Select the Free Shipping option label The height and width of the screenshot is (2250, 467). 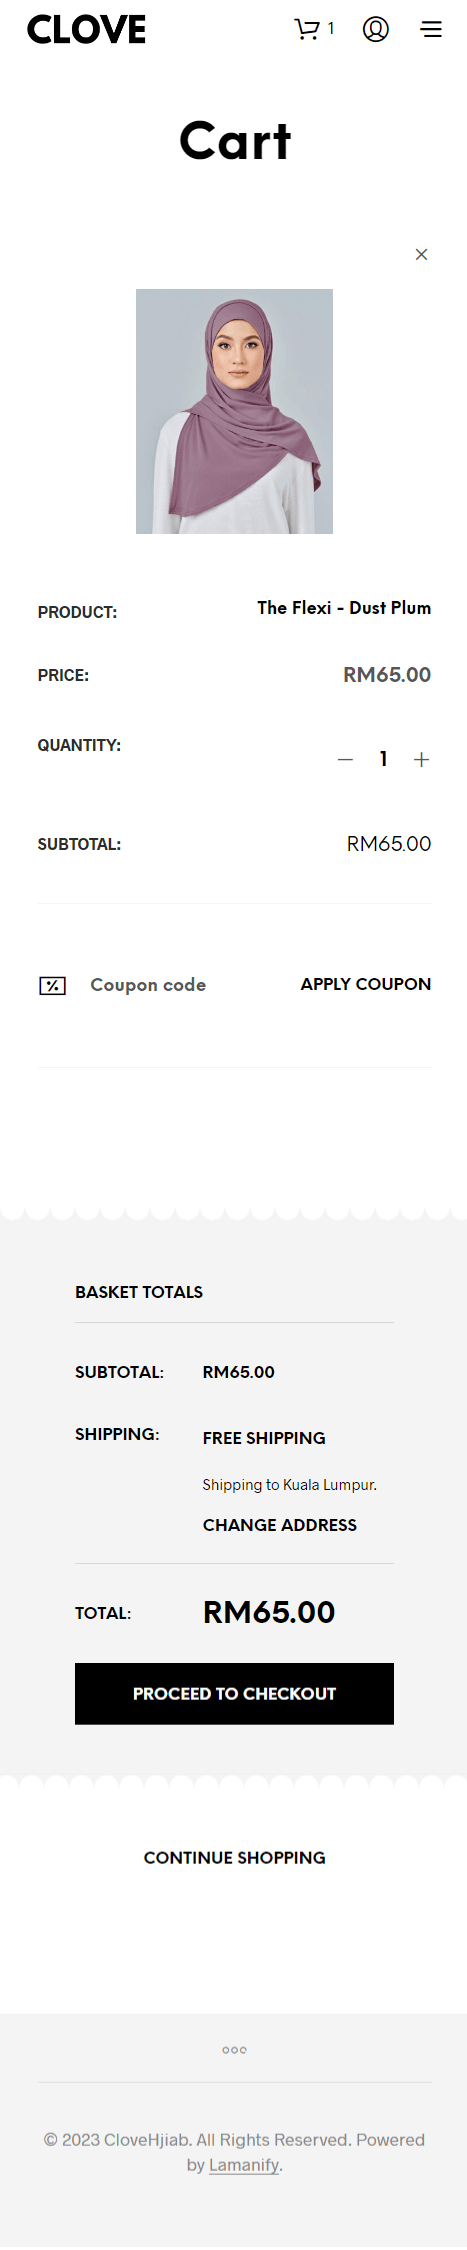(x=264, y=1437)
